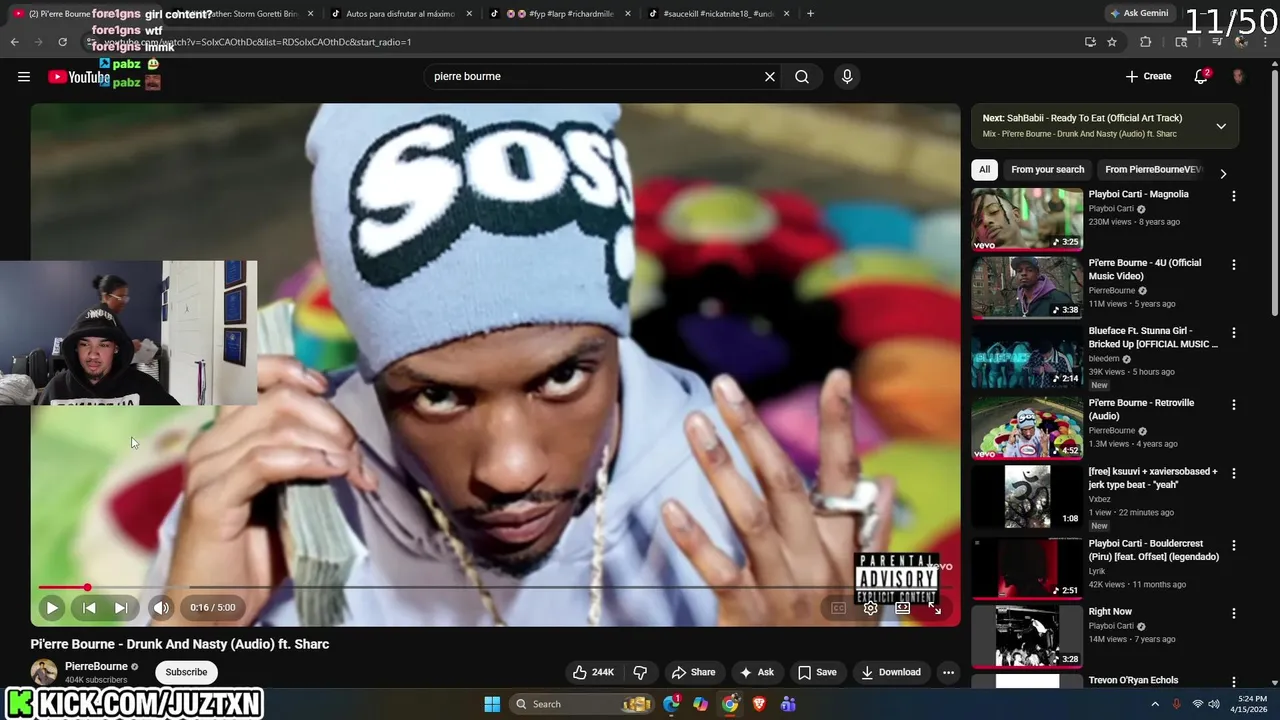Switch player to theater mode
1280x720 pixels.
point(902,608)
